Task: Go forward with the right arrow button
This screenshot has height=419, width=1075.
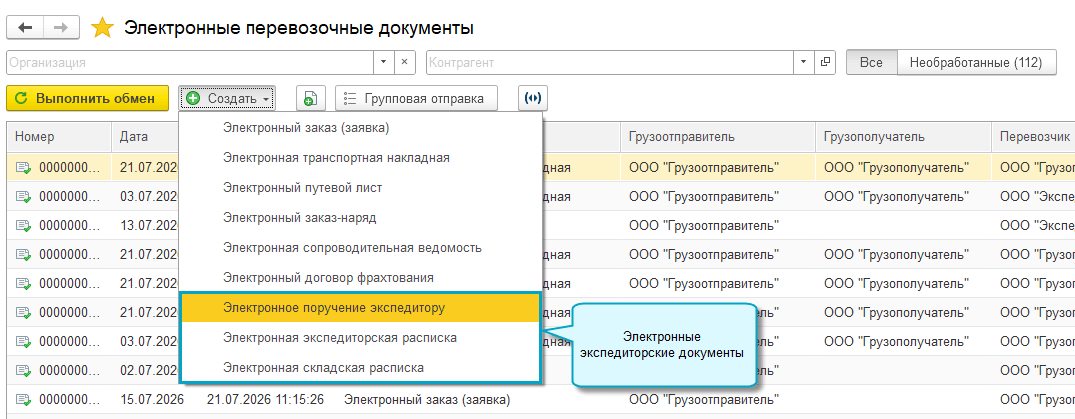Action: [x=61, y=27]
